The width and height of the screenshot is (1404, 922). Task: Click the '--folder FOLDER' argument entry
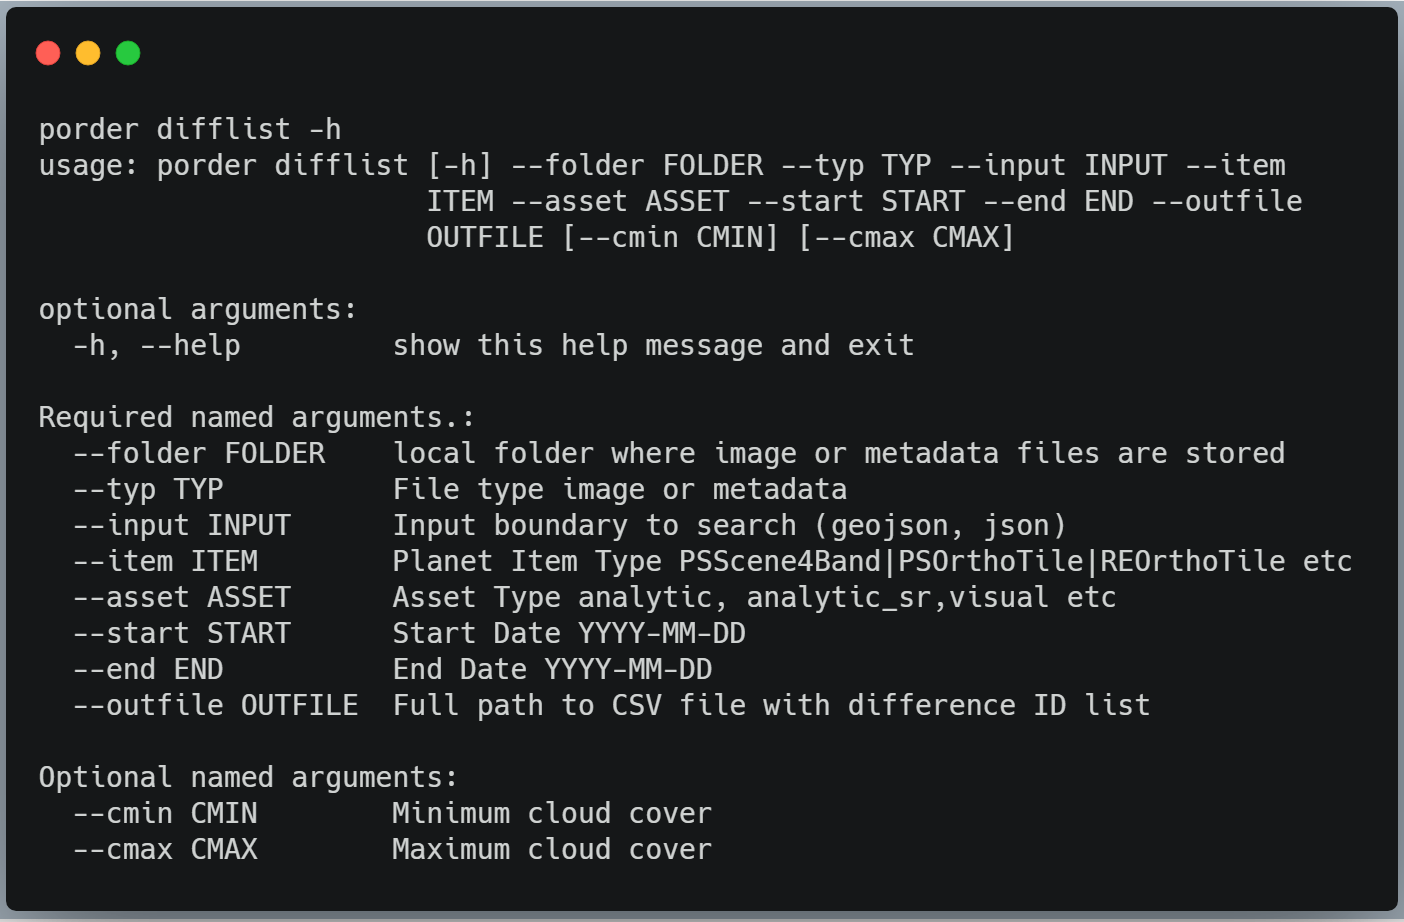[199, 453]
